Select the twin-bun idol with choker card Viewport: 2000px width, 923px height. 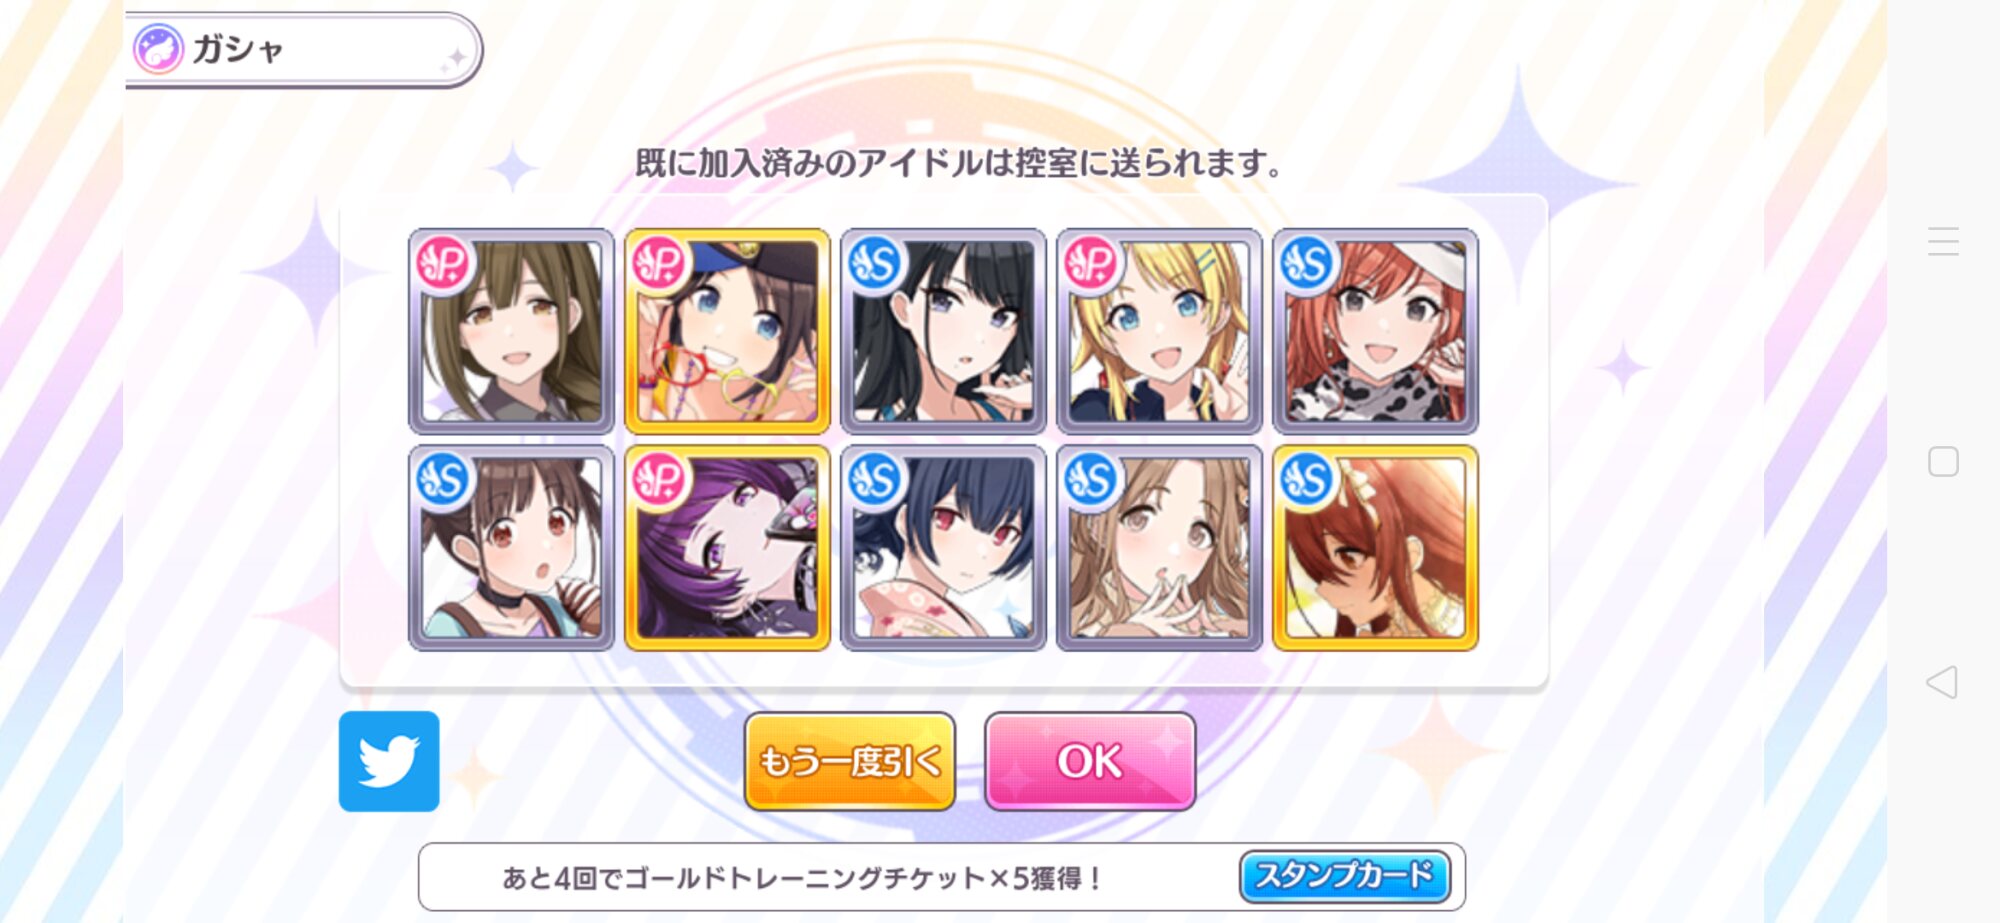[x=511, y=548]
